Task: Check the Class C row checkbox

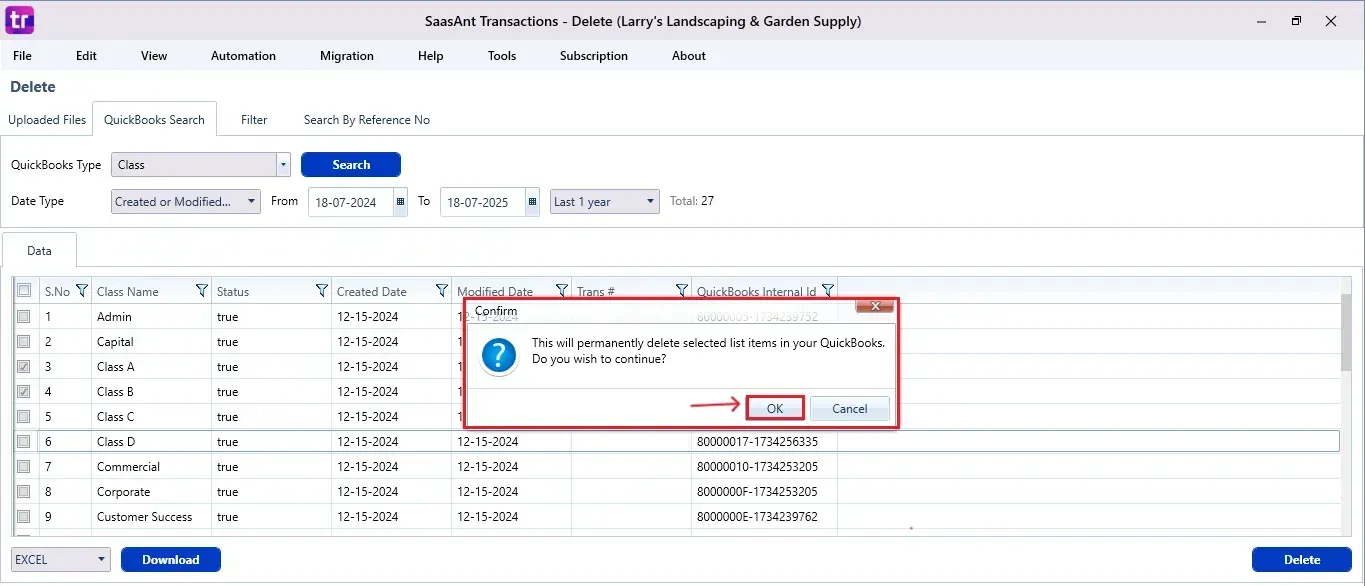Action: pos(24,416)
